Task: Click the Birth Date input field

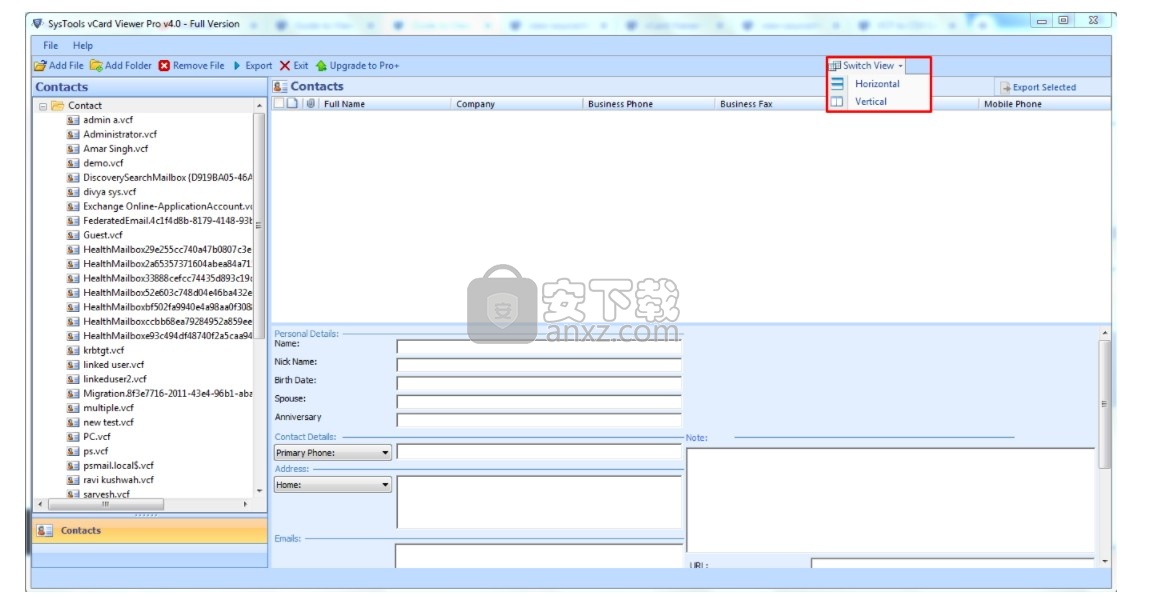Action: point(539,383)
